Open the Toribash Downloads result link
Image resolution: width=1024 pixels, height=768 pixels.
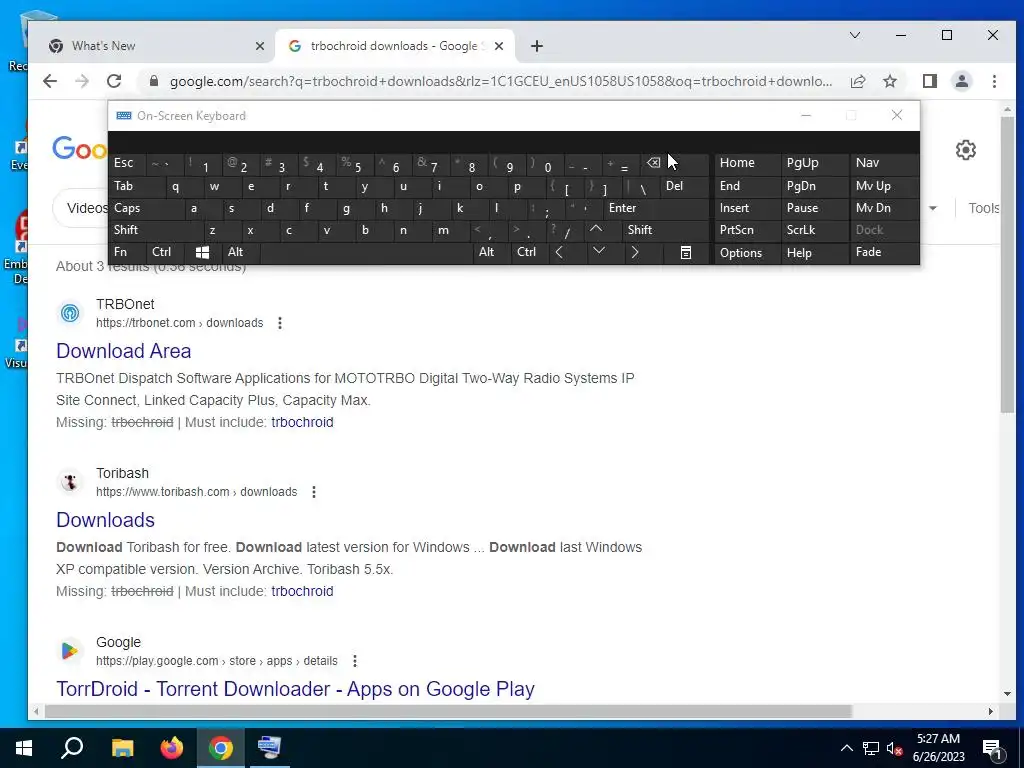tap(105, 520)
